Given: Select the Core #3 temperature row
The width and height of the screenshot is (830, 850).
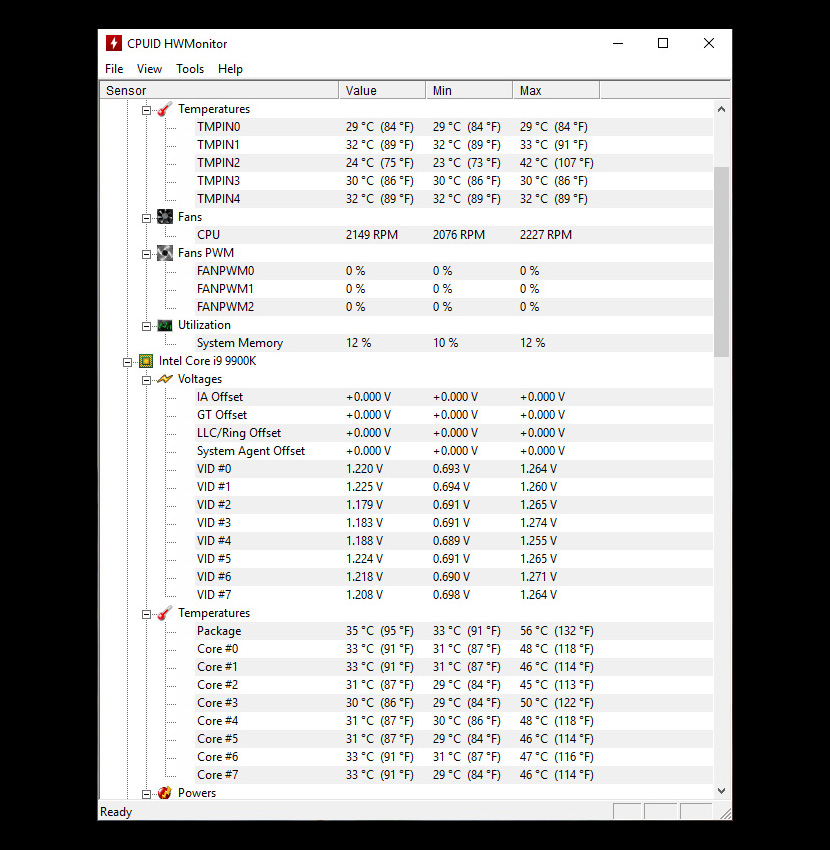Looking at the screenshot, I should coord(453,703).
